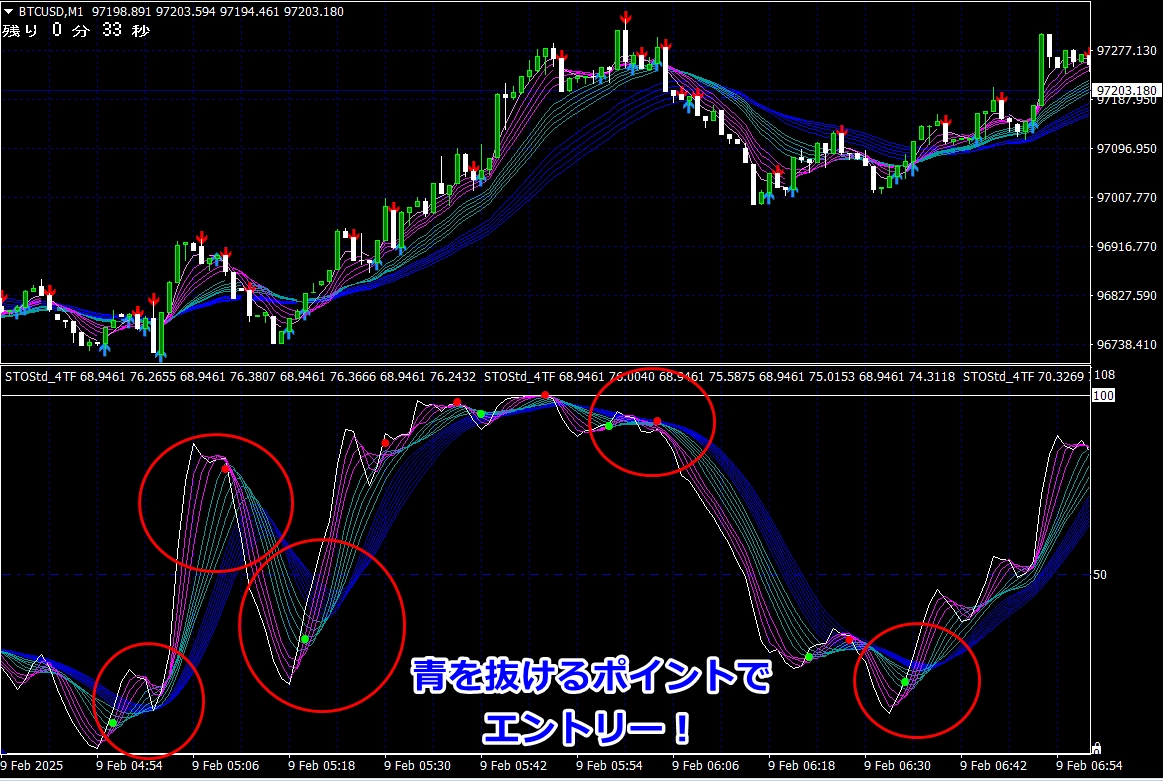Select the current price label 97203.180
This screenshot has height=781, width=1163.
click(x=1126, y=91)
